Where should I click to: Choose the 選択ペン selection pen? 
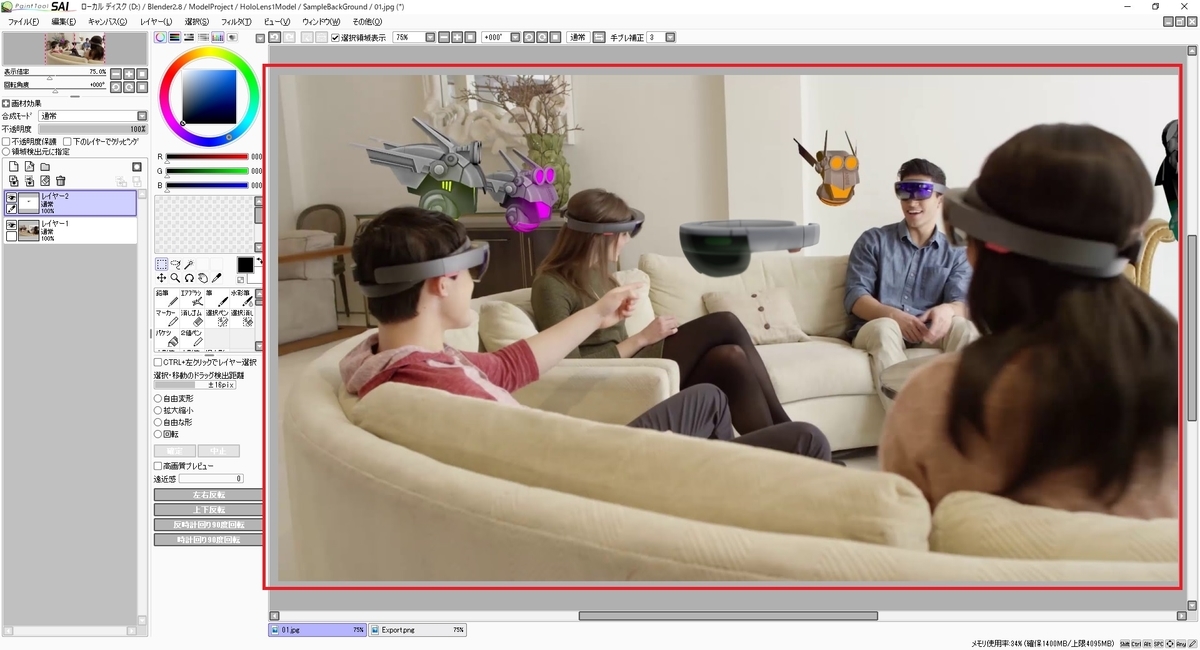(217, 318)
